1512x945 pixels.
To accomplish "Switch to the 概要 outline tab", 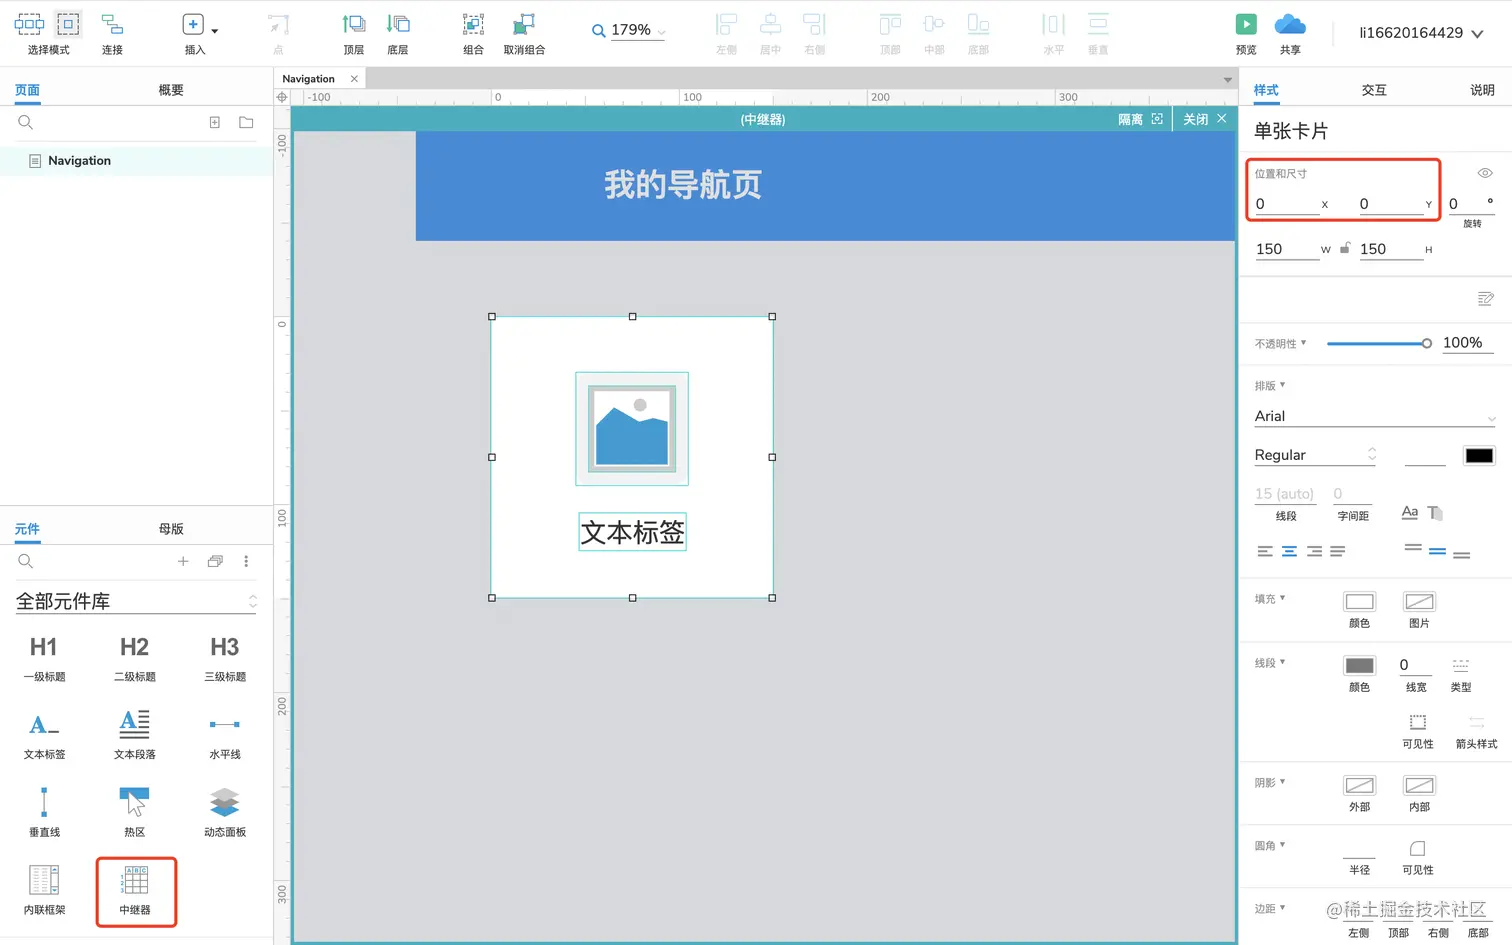I will (171, 90).
